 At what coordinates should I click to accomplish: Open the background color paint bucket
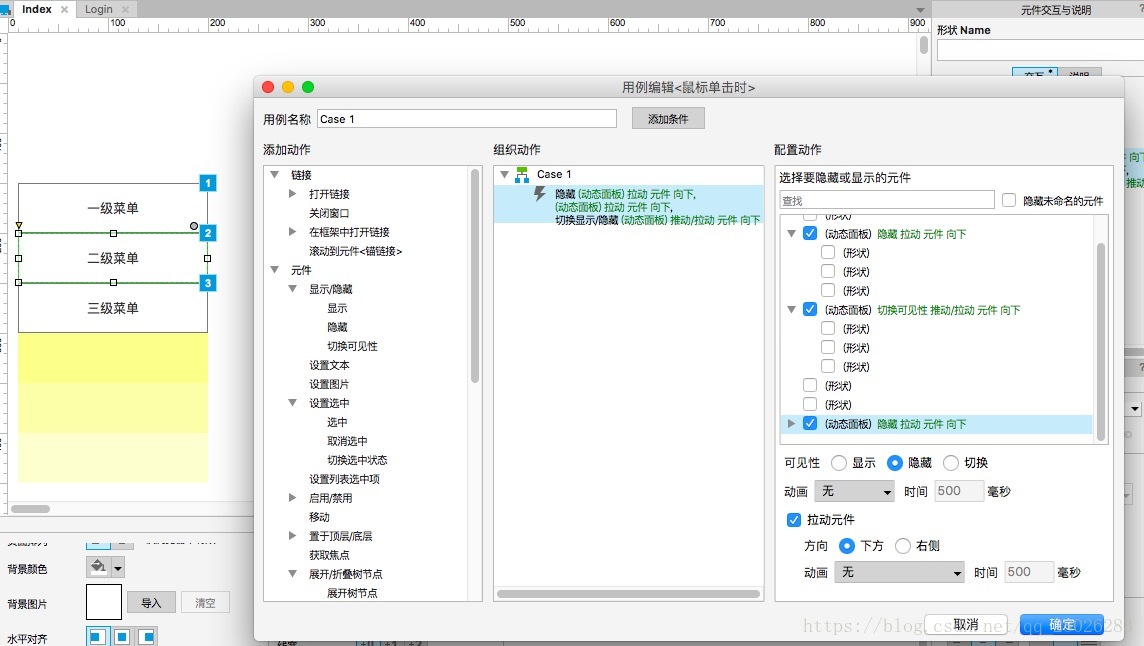pos(98,567)
